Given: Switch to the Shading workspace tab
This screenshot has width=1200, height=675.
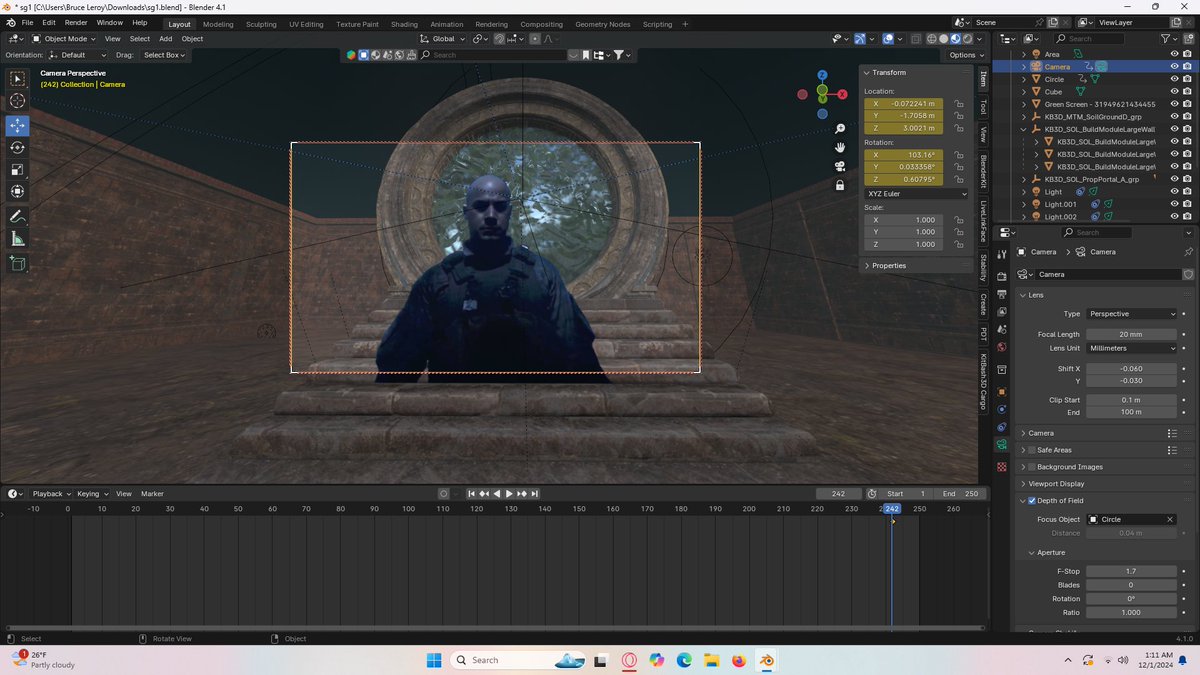Looking at the screenshot, I should pyautogui.click(x=404, y=24).
